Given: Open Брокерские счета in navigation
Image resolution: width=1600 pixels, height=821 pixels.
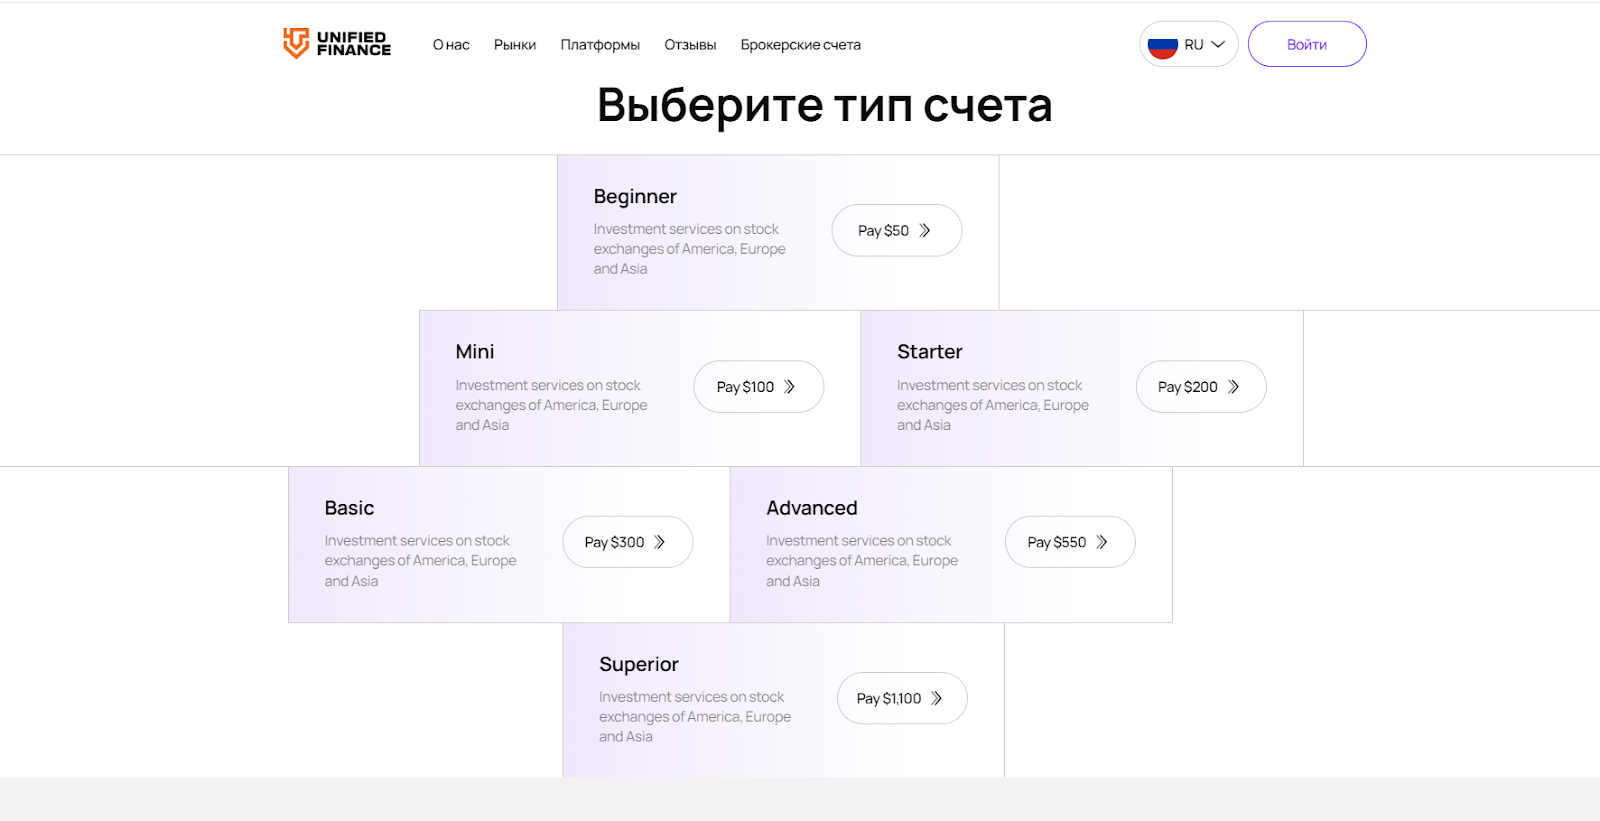Looking at the screenshot, I should 800,45.
